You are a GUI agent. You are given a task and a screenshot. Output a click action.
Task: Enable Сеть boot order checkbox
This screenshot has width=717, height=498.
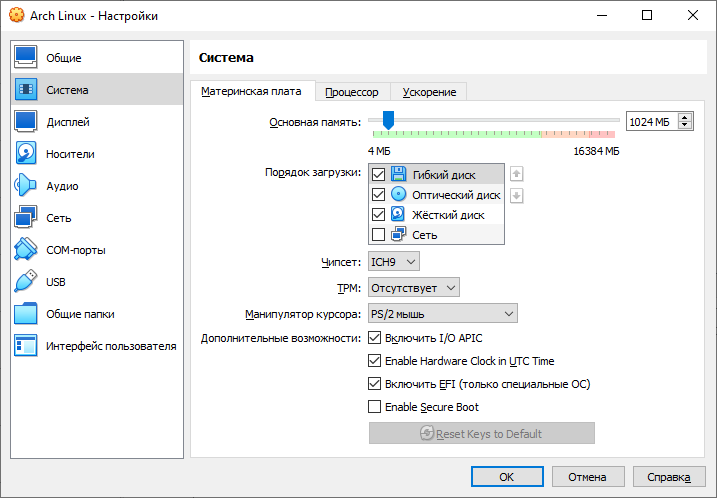pyautogui.click(x=378, y=235)
